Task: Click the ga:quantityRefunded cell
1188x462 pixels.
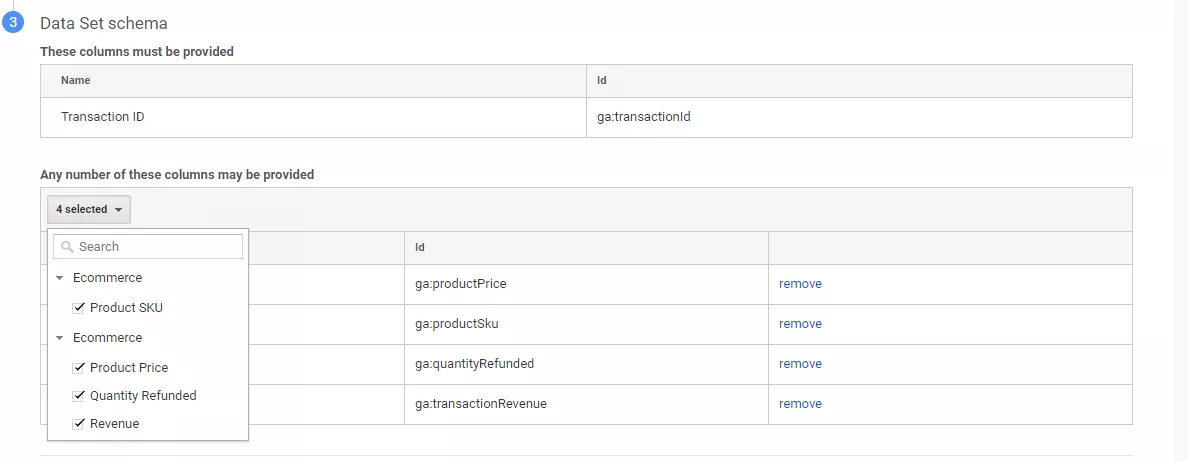Action: point(586,364)
